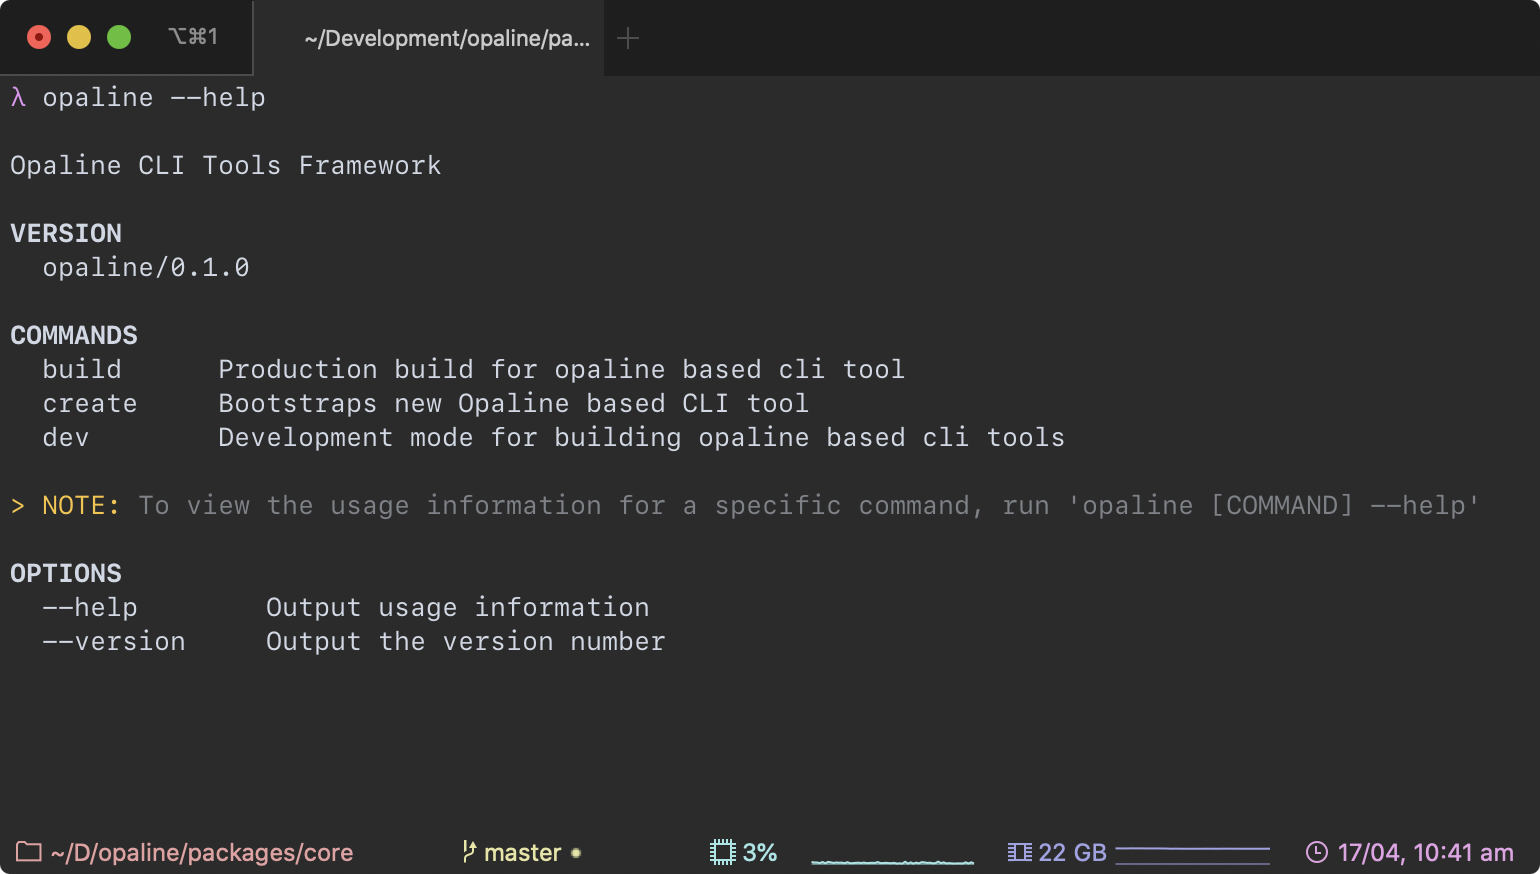Click the memory icon beside 22 GB
Image resolution: width=1540 pixels, height=874 pixels.
[1019, 852]
